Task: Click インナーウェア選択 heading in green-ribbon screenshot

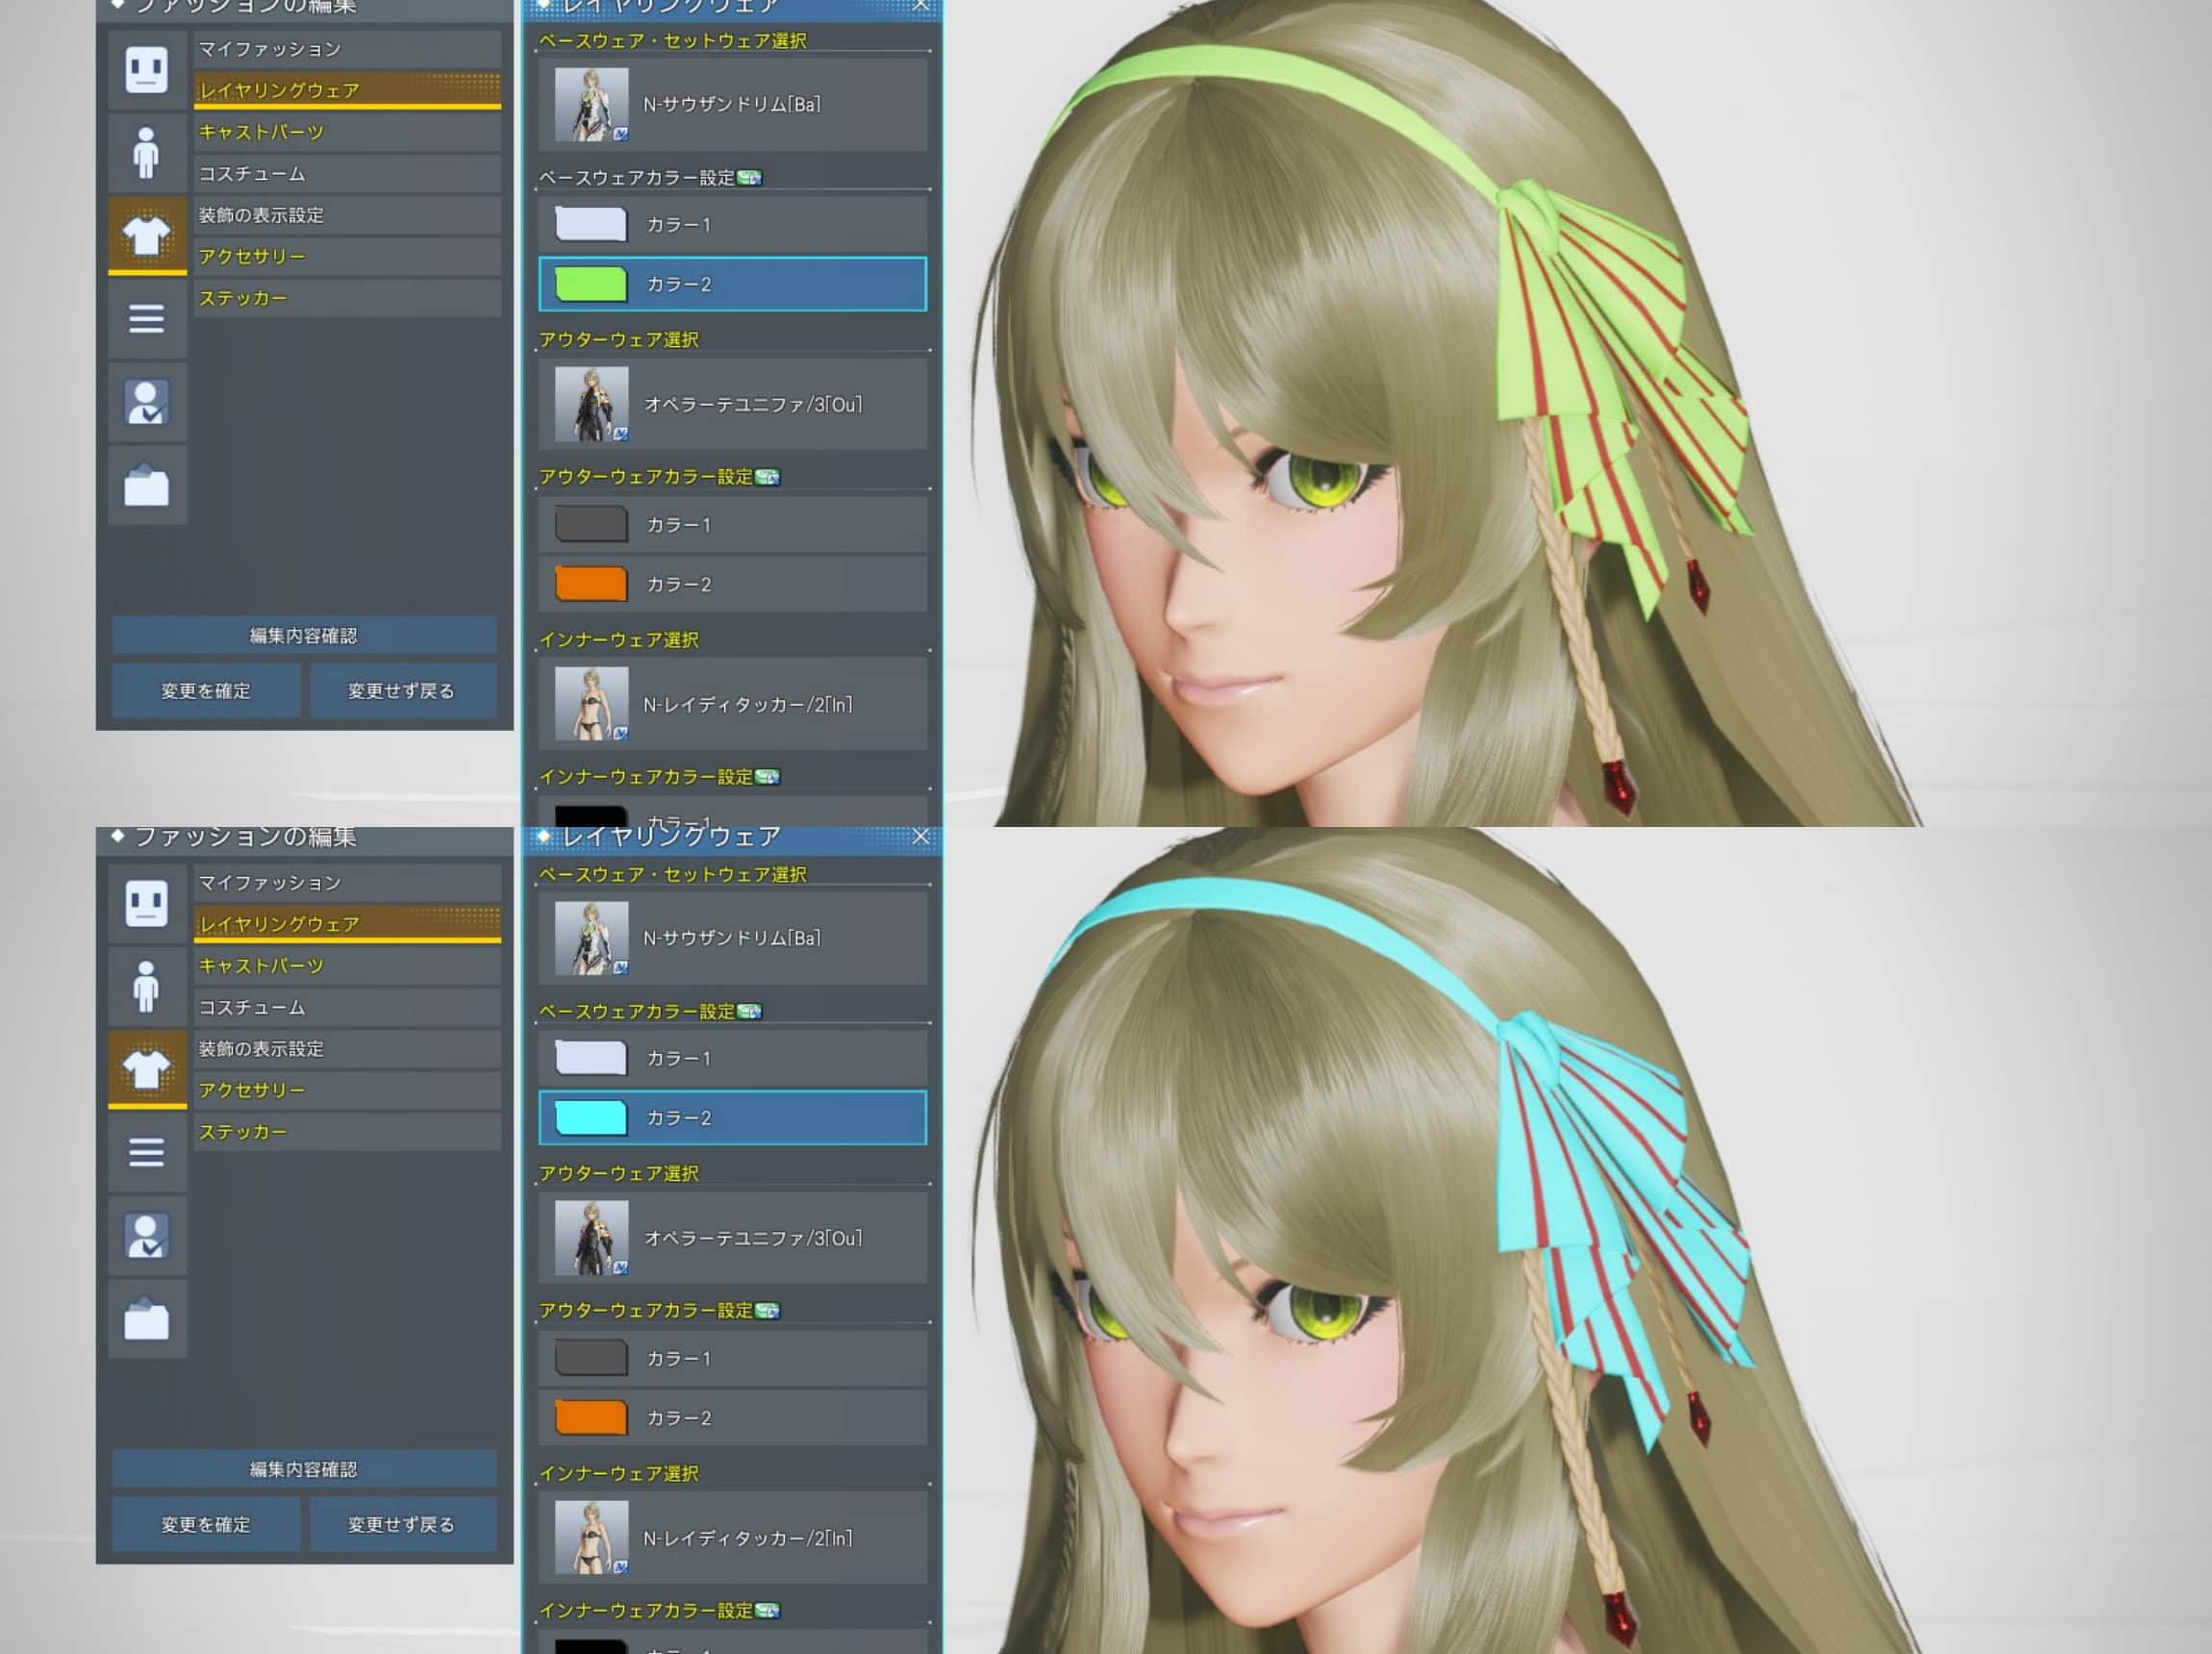Action: pos(619,640)
